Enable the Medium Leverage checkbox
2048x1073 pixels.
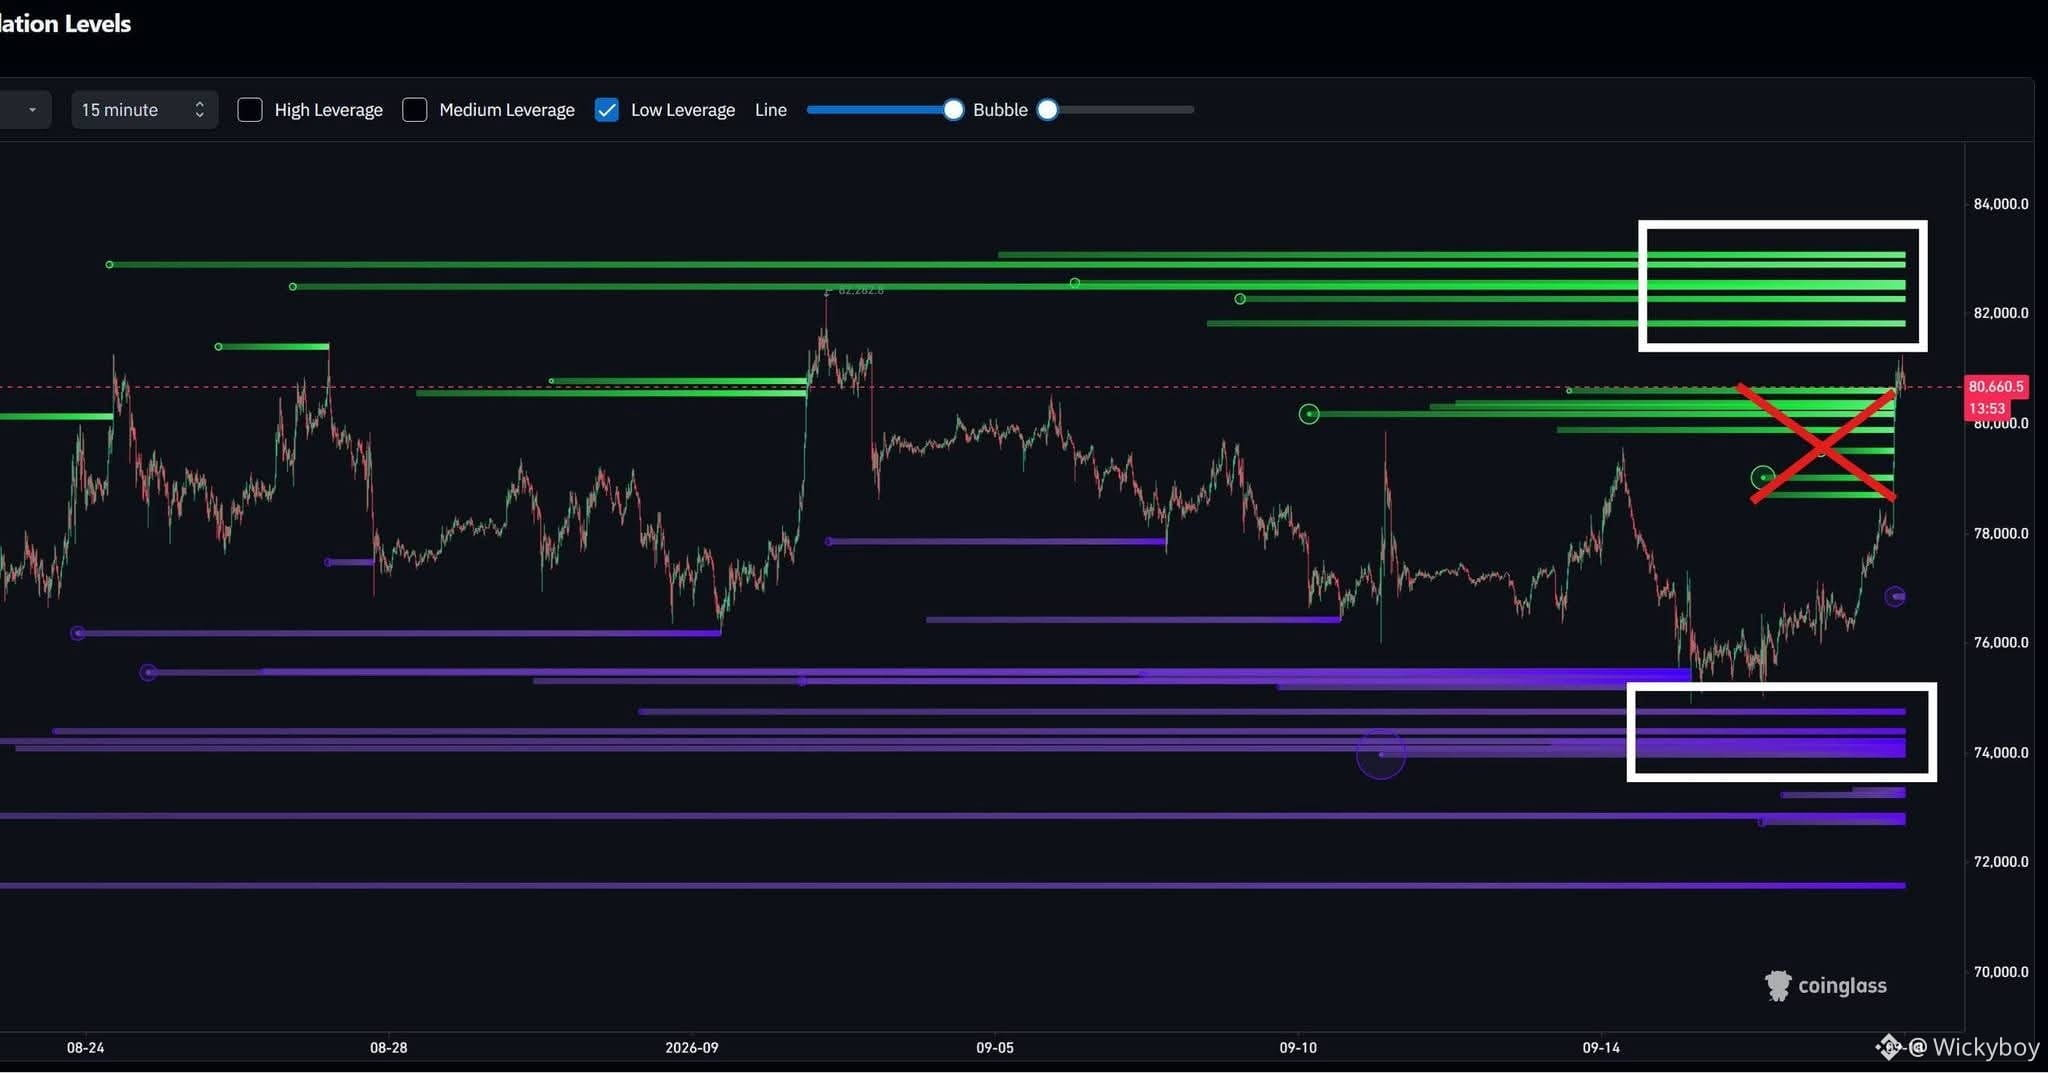414,110
